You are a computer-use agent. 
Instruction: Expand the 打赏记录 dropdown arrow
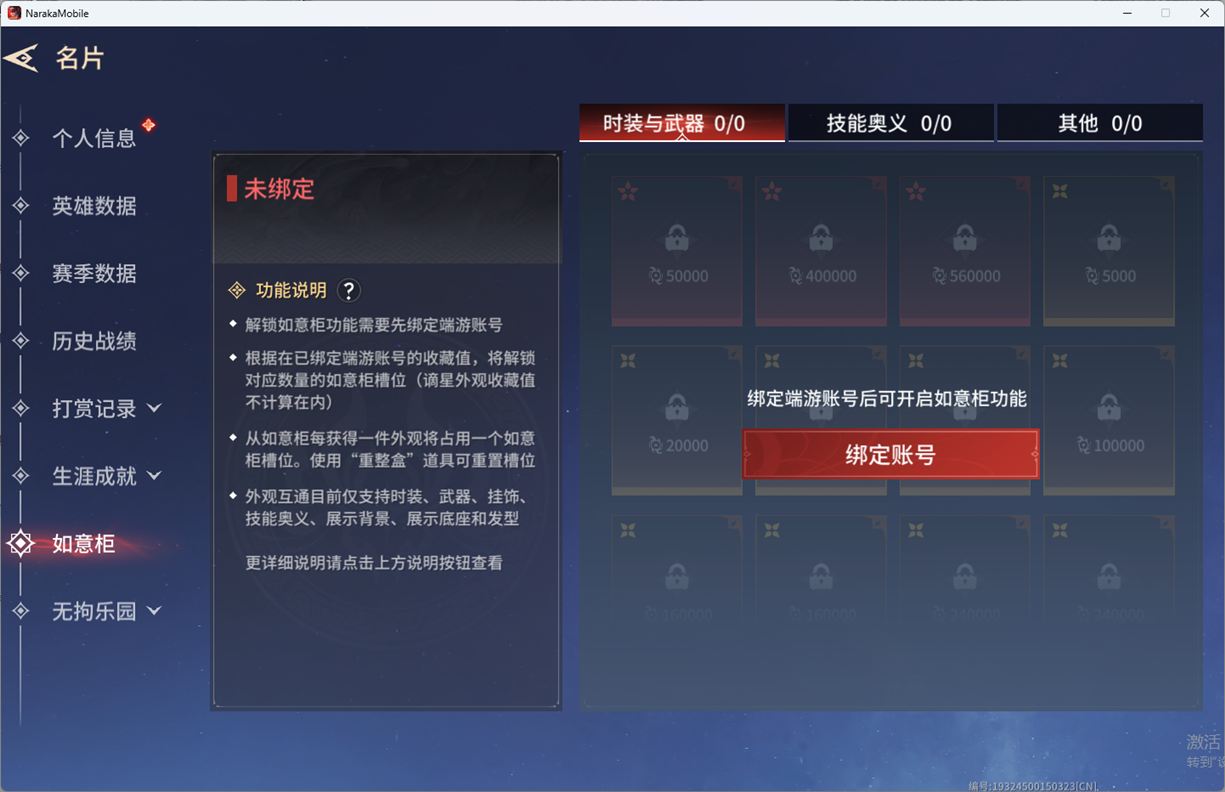154,408
